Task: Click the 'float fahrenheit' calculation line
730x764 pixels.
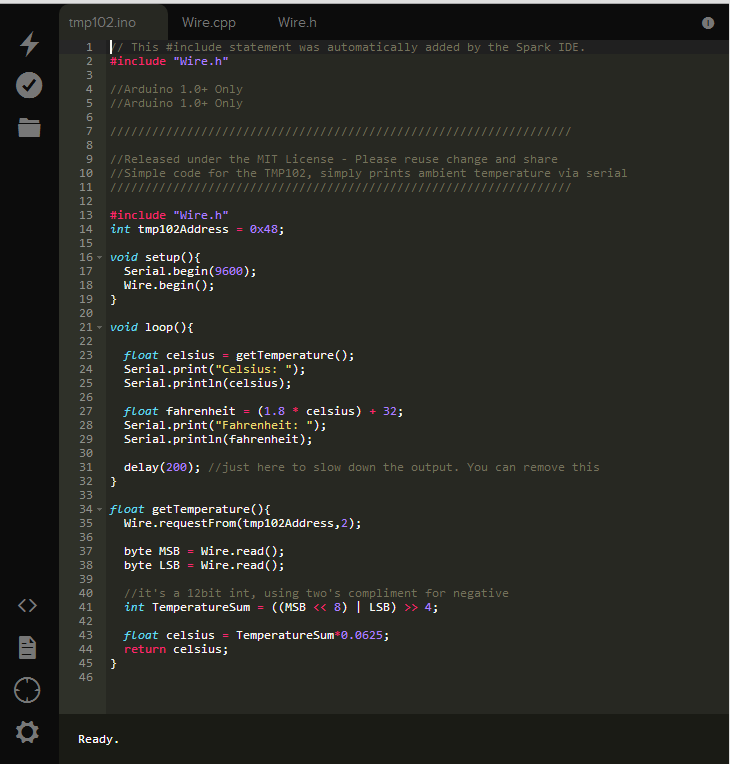Action: [x=264, y=411]
